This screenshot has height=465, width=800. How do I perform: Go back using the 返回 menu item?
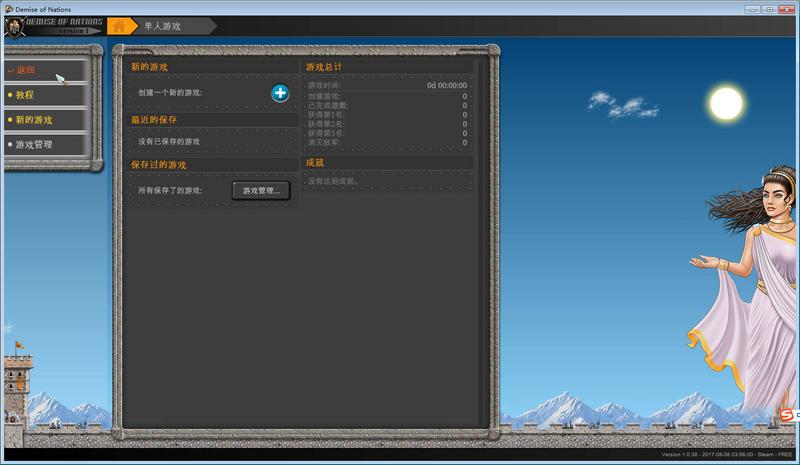tap(26, 70)
